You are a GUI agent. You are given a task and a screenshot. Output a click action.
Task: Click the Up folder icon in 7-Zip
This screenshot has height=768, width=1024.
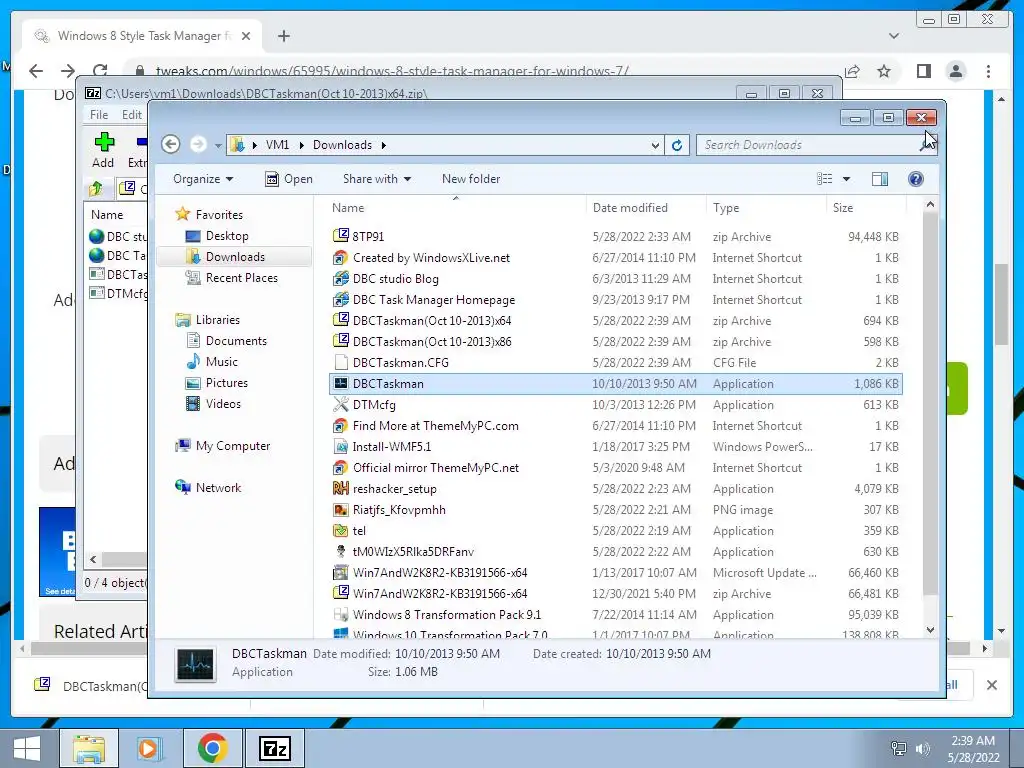96,189
